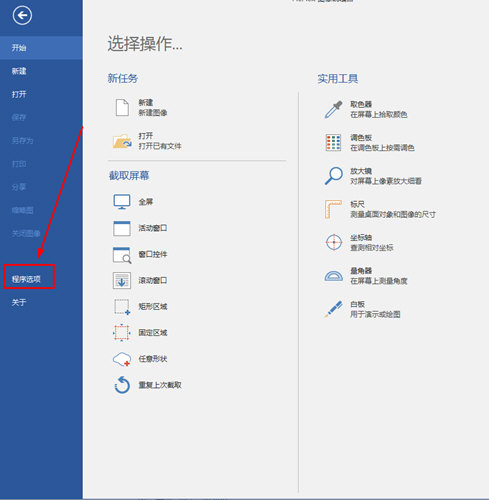The height and width of the screenshot is (500, 489).
Task: Click 另存为 in the sidebar menu
Action: tap(23, 141)
